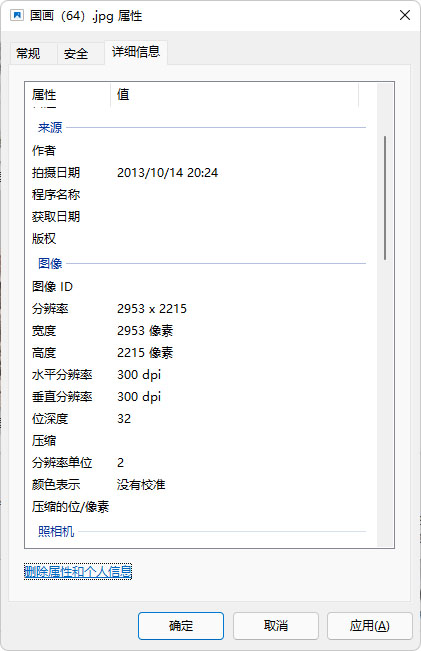
Task: Click the value 2215 像素
Action: point(145,352)
